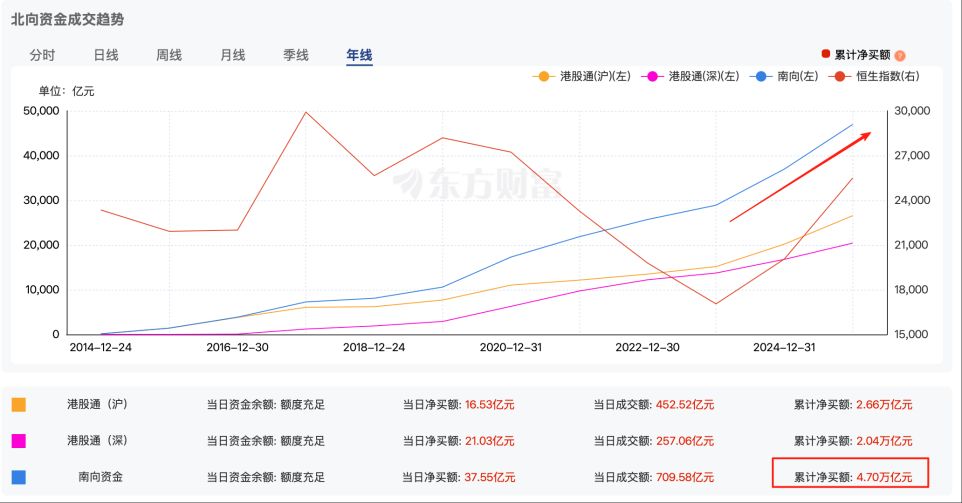The width and height of the screenshot is (962, 503).
Task: Click the magenta 港股通(深) legend line marker
Action: pos(655,76)
